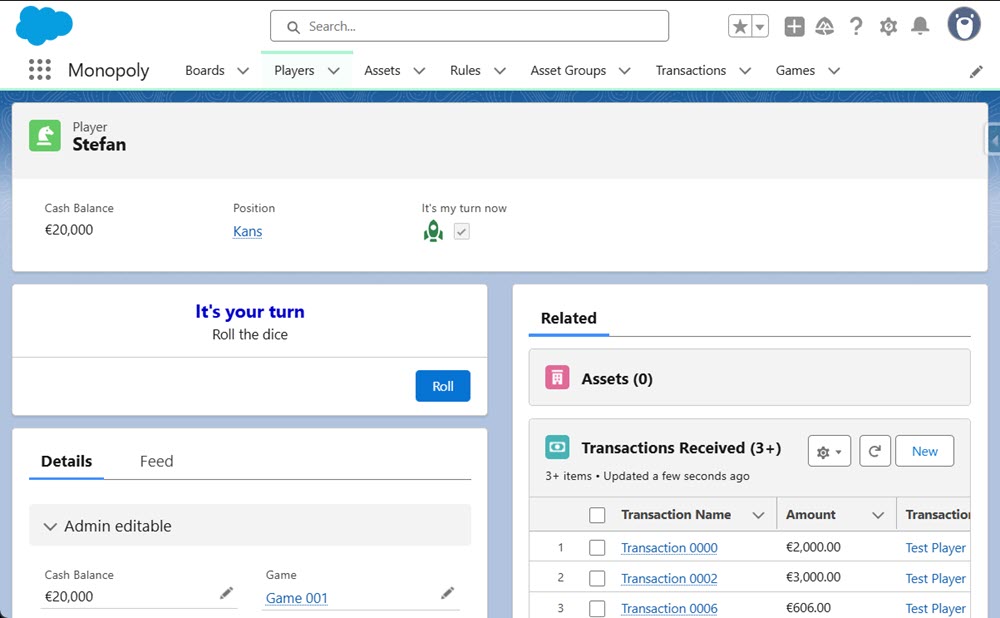The image size is (1000, 618).
Task: Expand the Boards tab dropdown chevron
Action: [x=243, y=71]
